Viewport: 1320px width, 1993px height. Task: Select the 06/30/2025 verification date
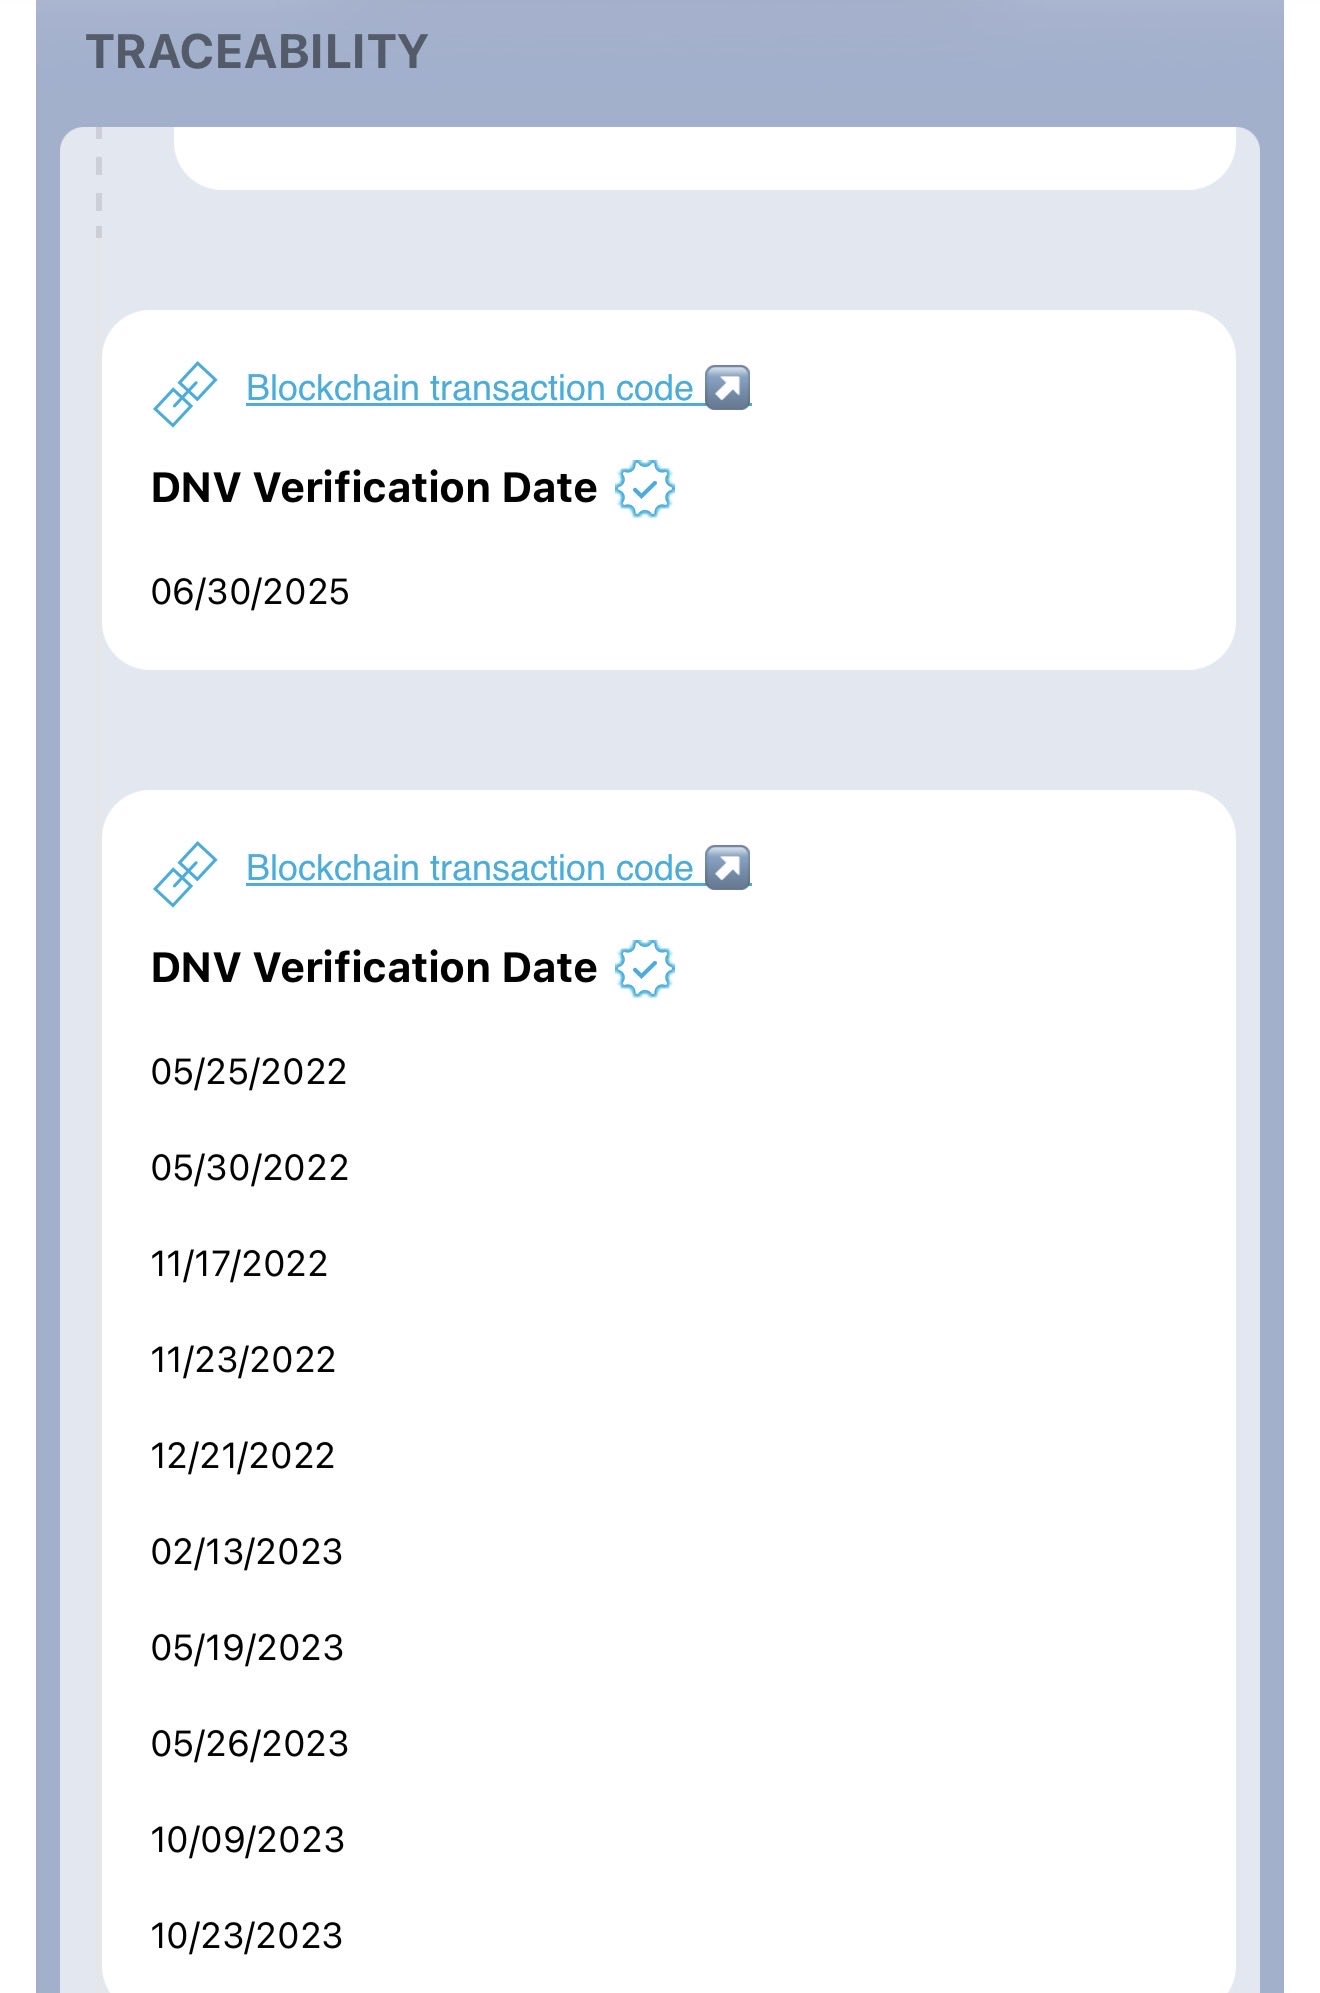coord(250,592)
